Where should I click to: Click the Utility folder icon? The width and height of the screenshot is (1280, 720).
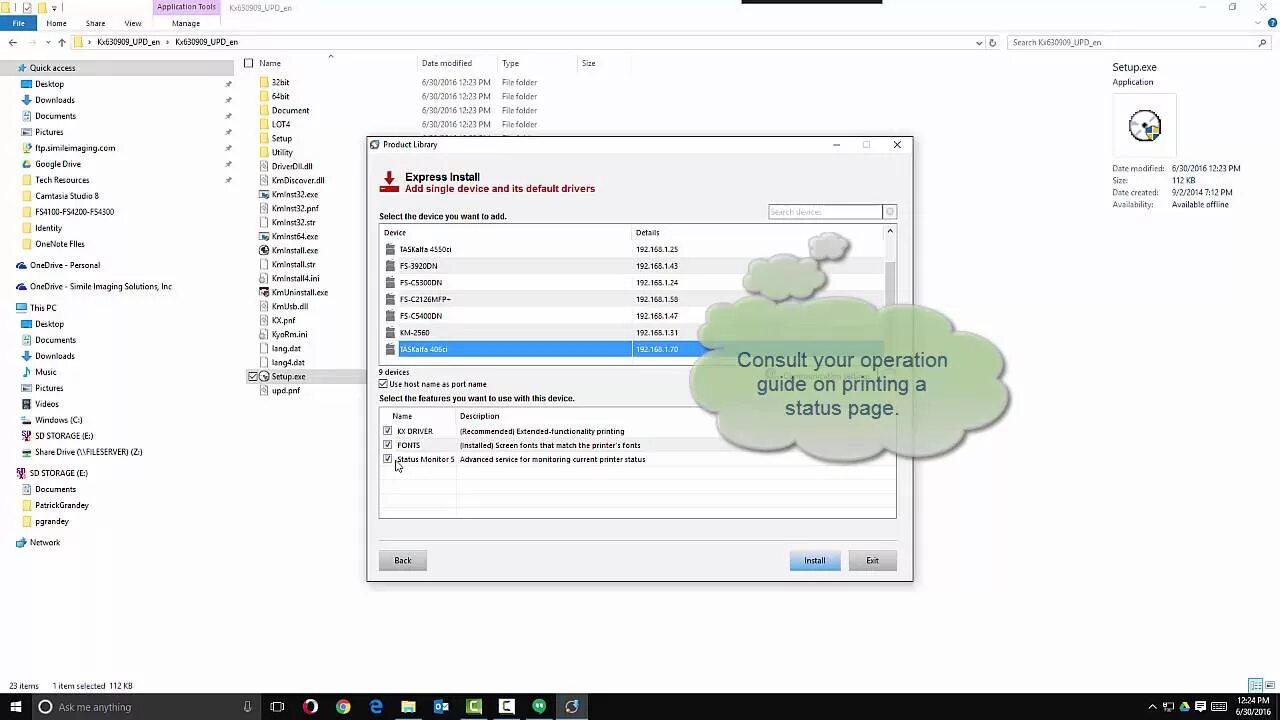(x=264, y=152)
